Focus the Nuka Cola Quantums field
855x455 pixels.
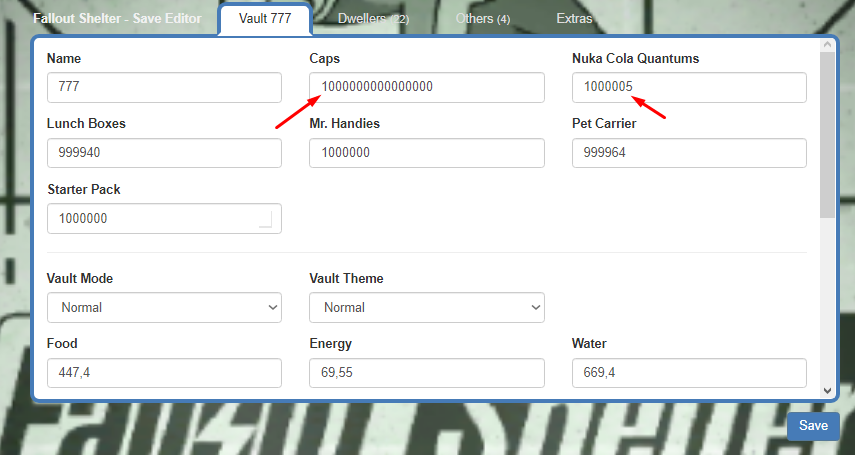689,87
